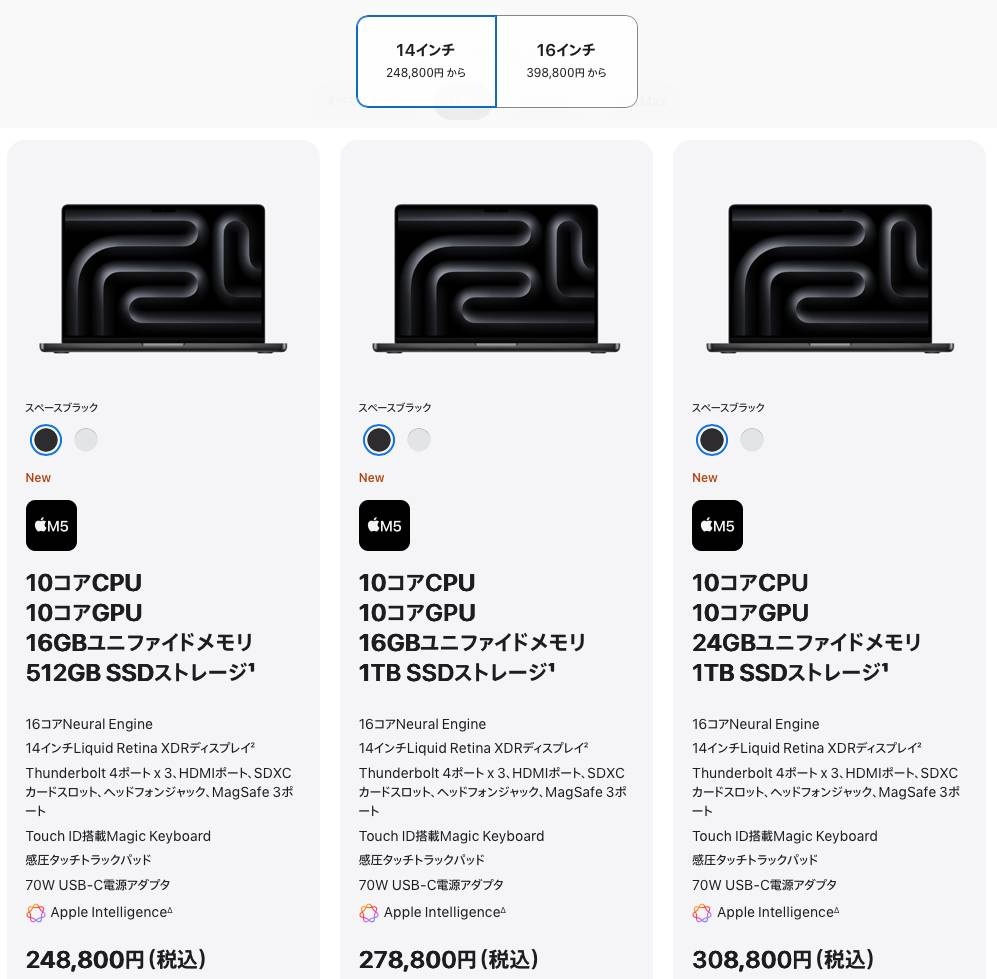The image size is (997, 979).
Task: Click M5 chip icon on 512GB model
Action: 52,525
